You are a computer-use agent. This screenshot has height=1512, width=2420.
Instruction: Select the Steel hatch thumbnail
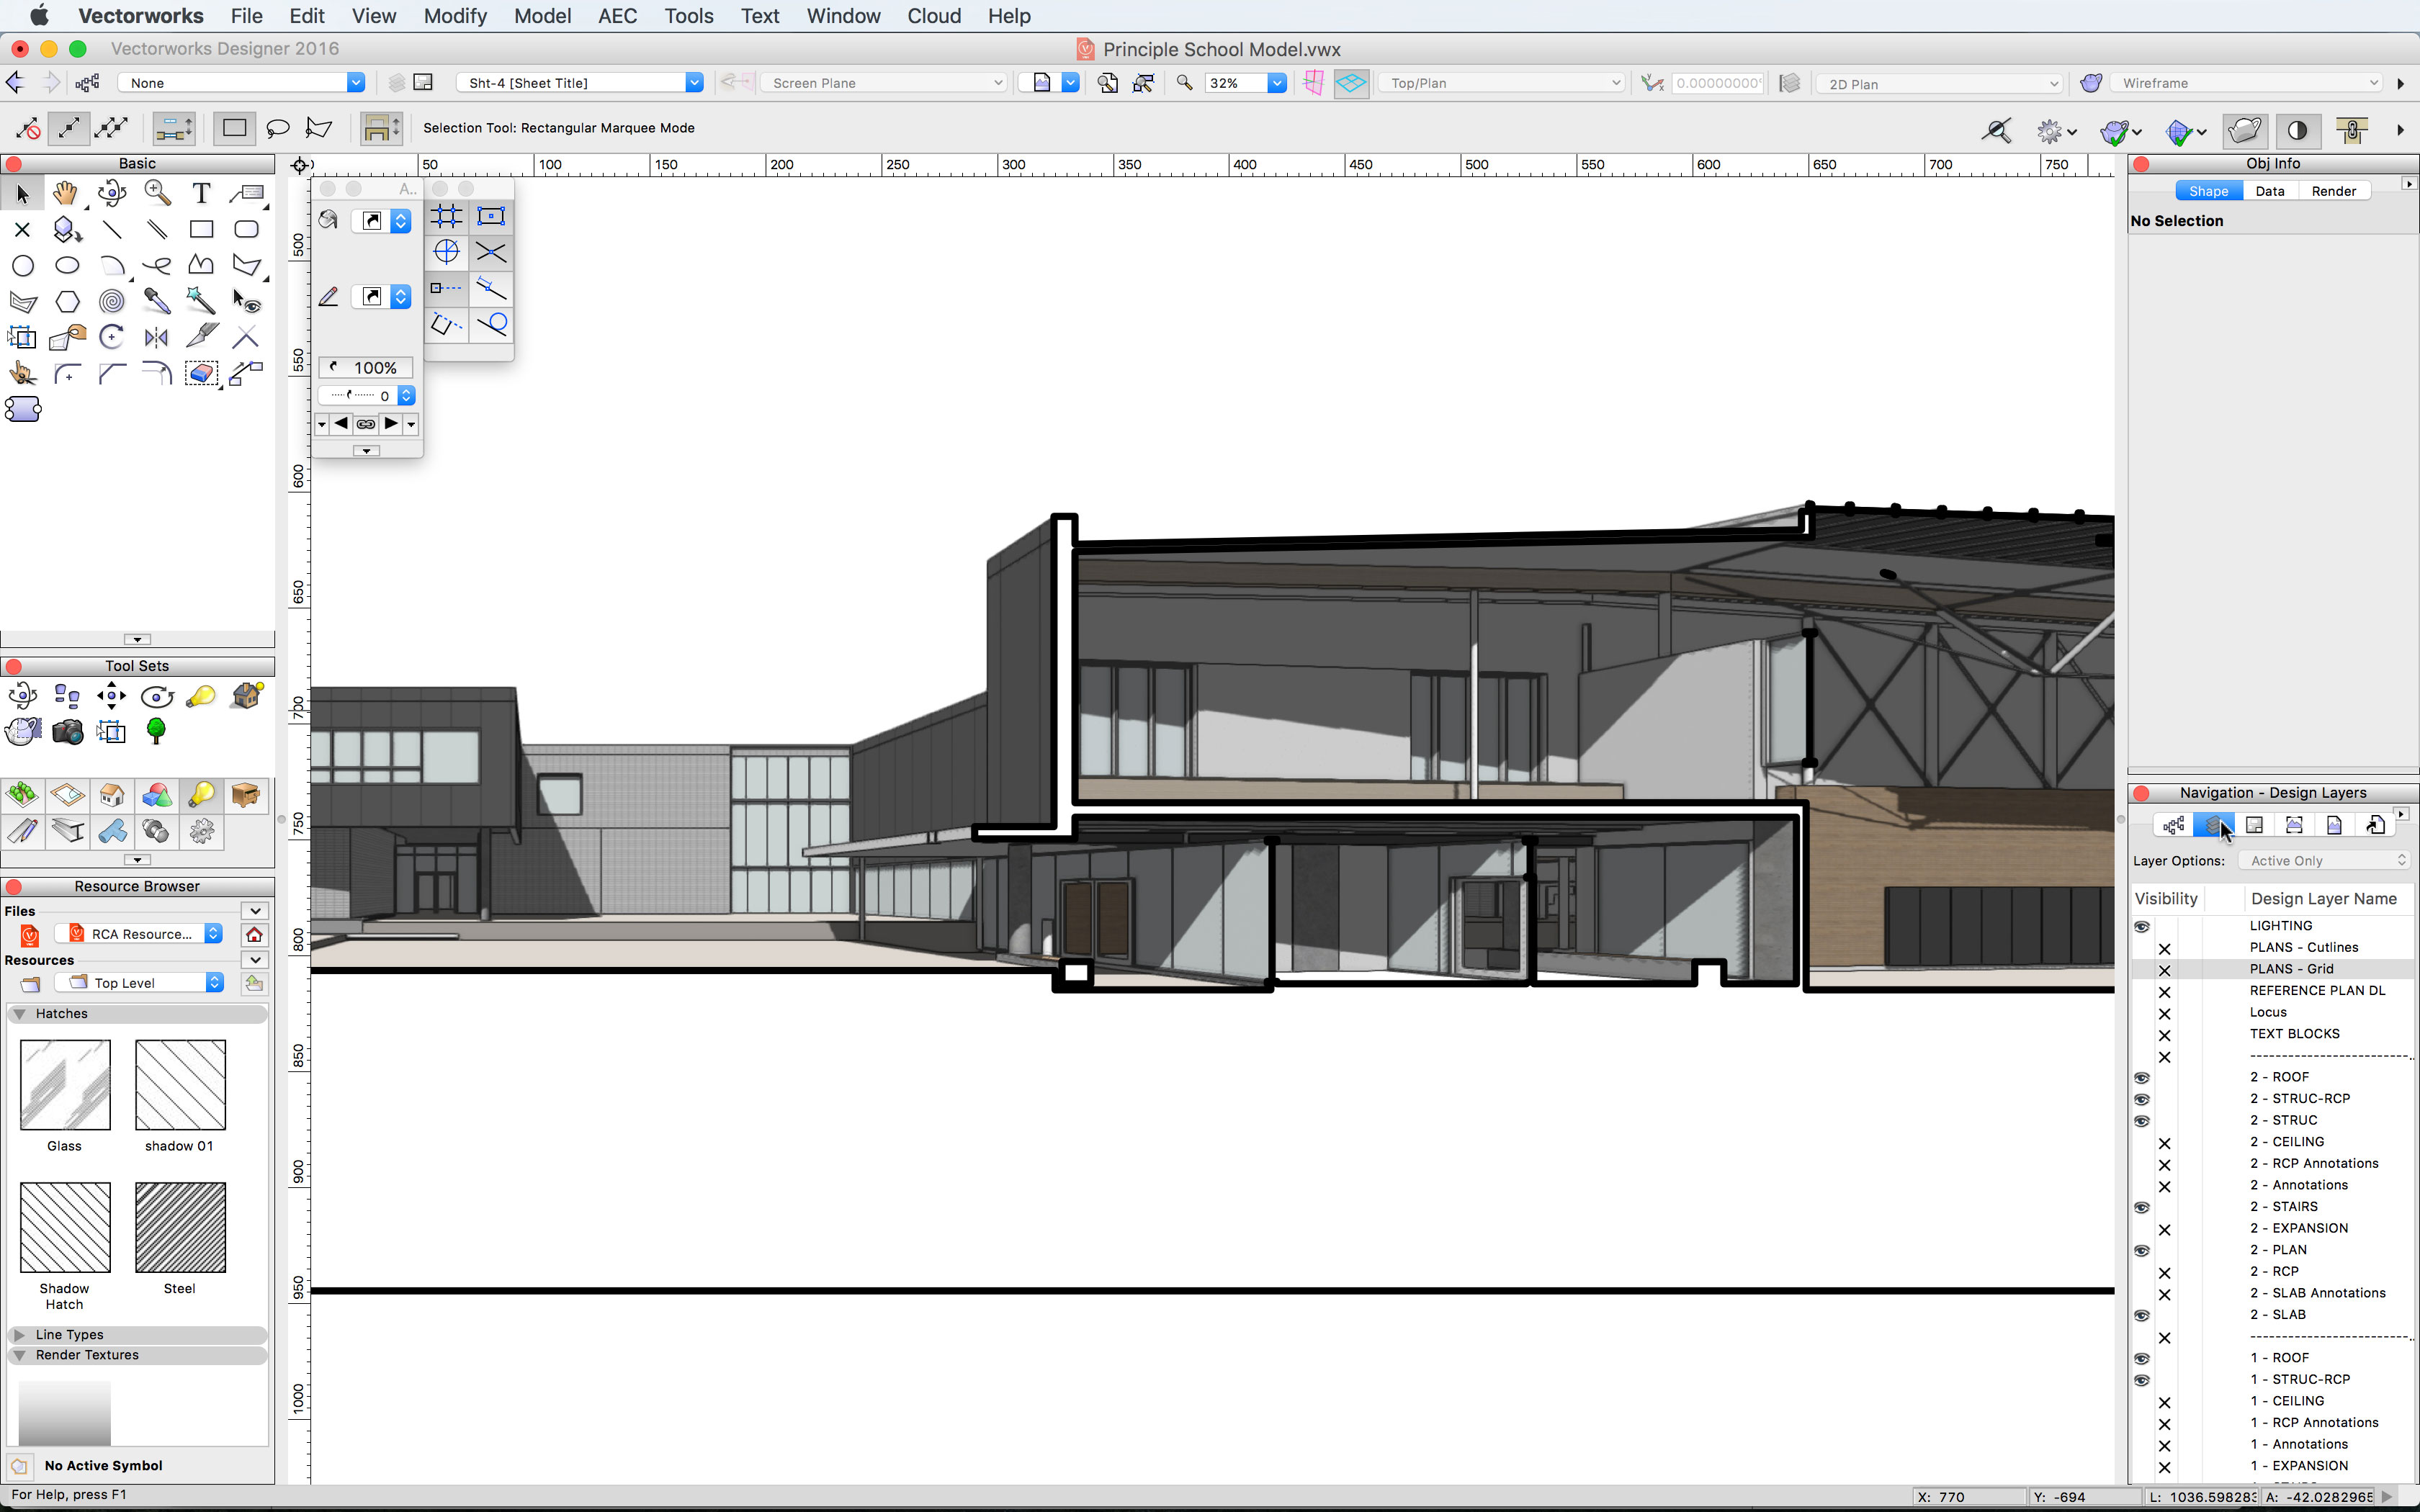180,1227
